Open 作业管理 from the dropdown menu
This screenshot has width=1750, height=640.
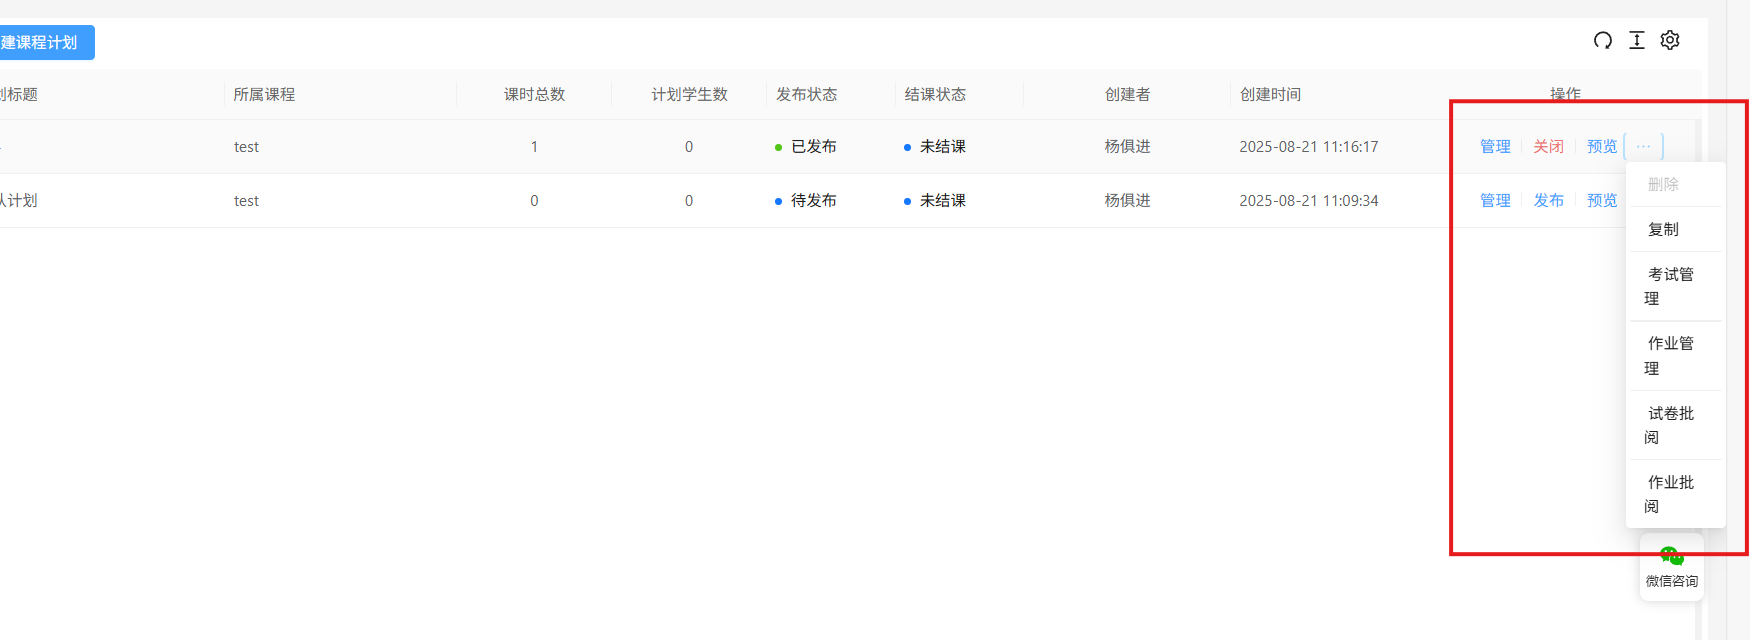pos(1670,355)
